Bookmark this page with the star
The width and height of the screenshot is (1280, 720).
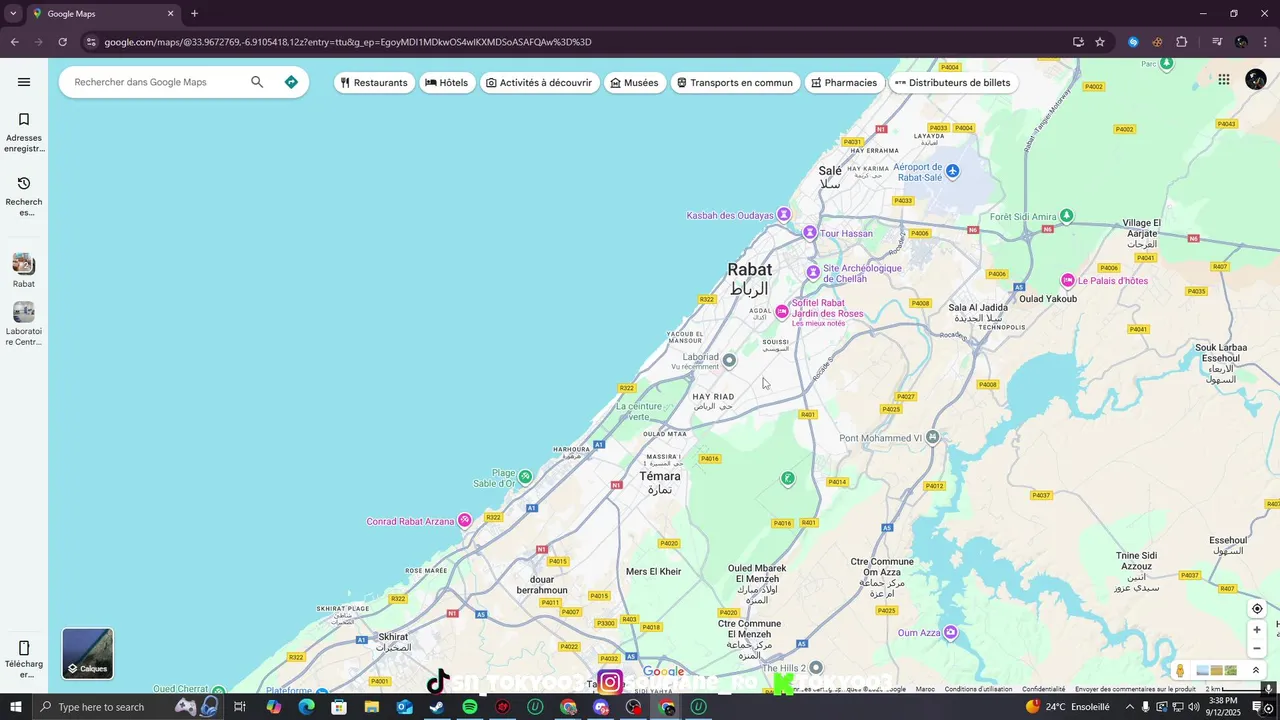point(1100,42)
